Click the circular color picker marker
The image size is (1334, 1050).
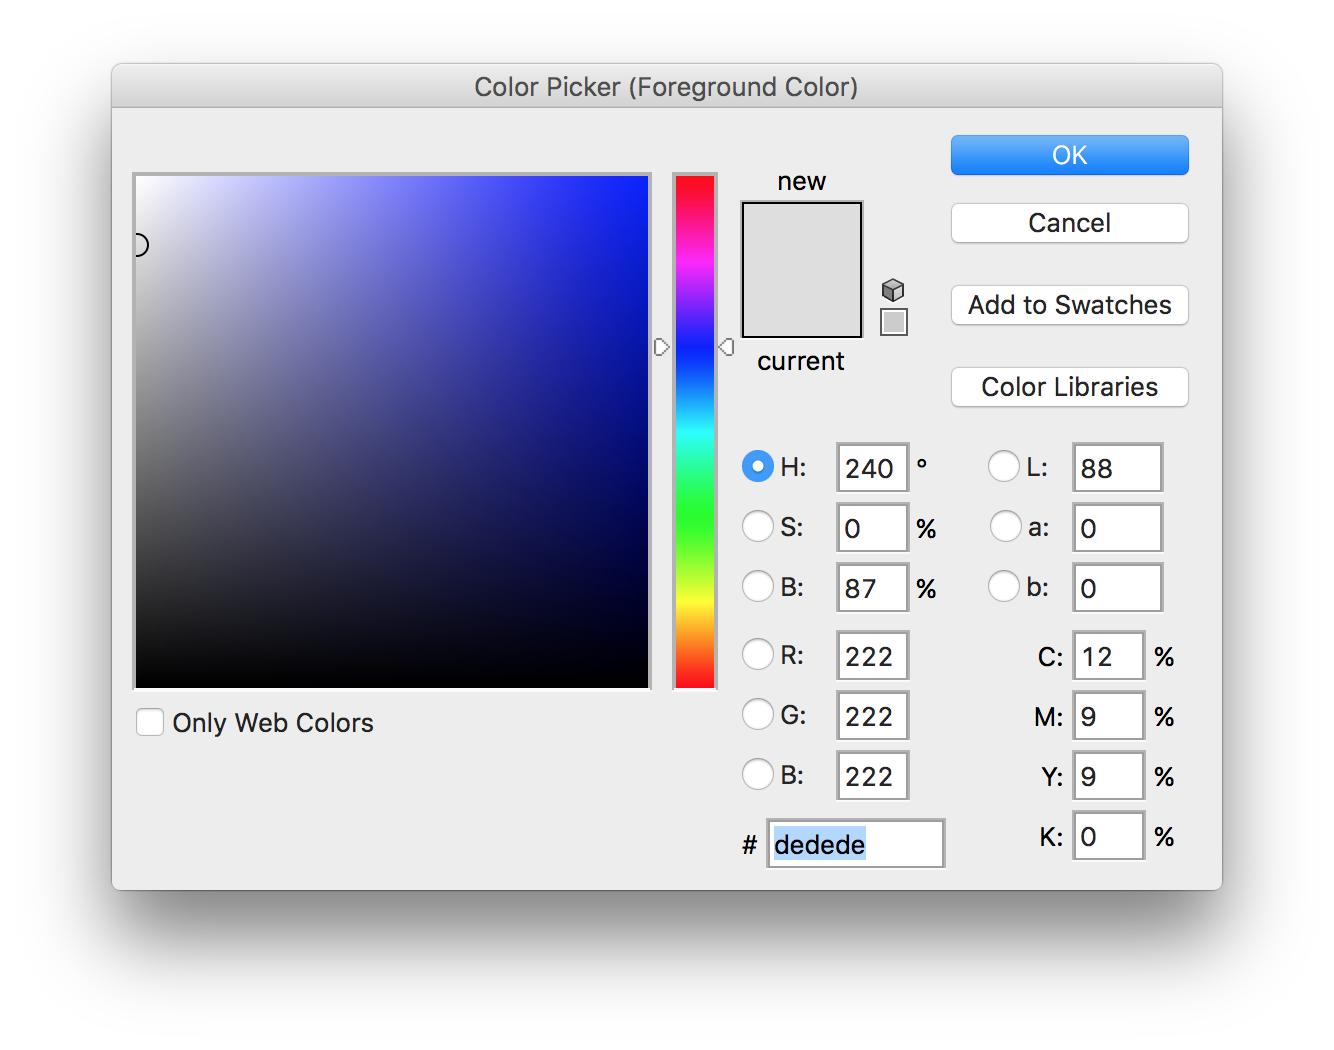141,244
